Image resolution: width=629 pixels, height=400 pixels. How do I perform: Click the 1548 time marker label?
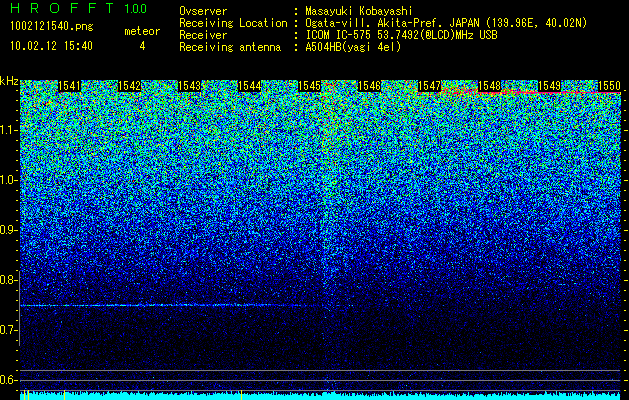[x=489, y=86]
